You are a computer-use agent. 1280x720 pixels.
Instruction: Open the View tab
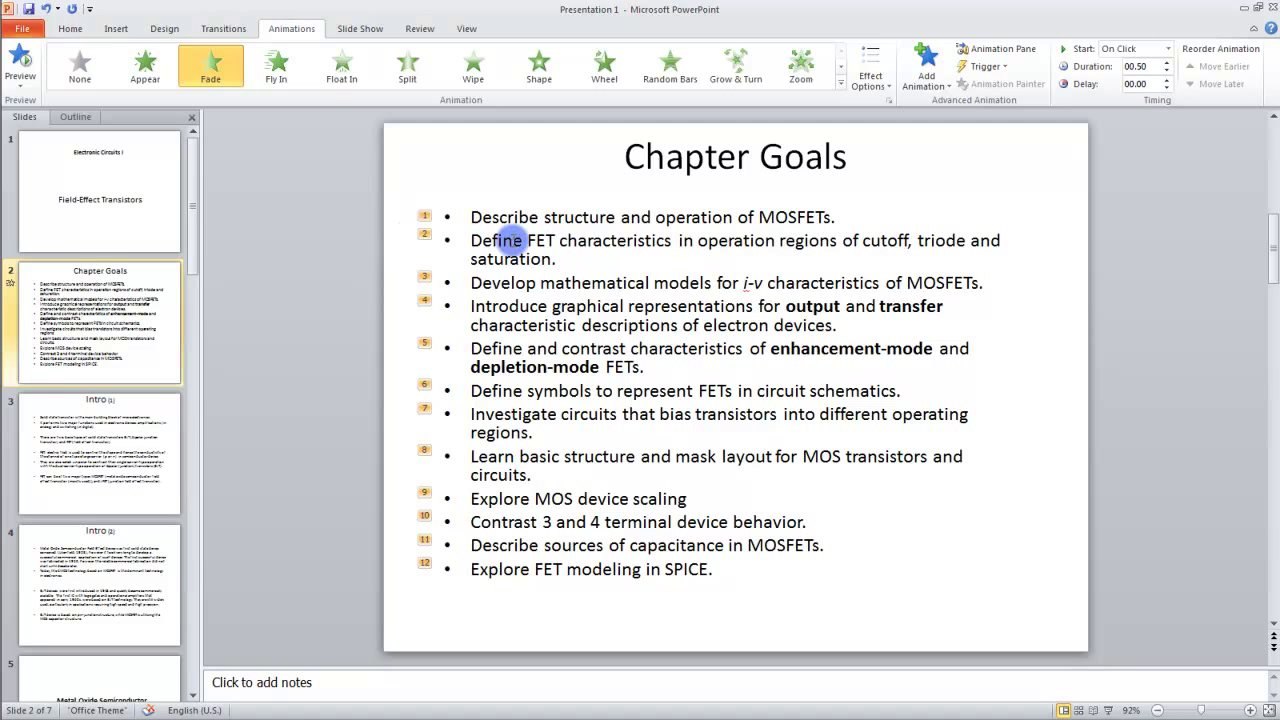tap(467, 29)
